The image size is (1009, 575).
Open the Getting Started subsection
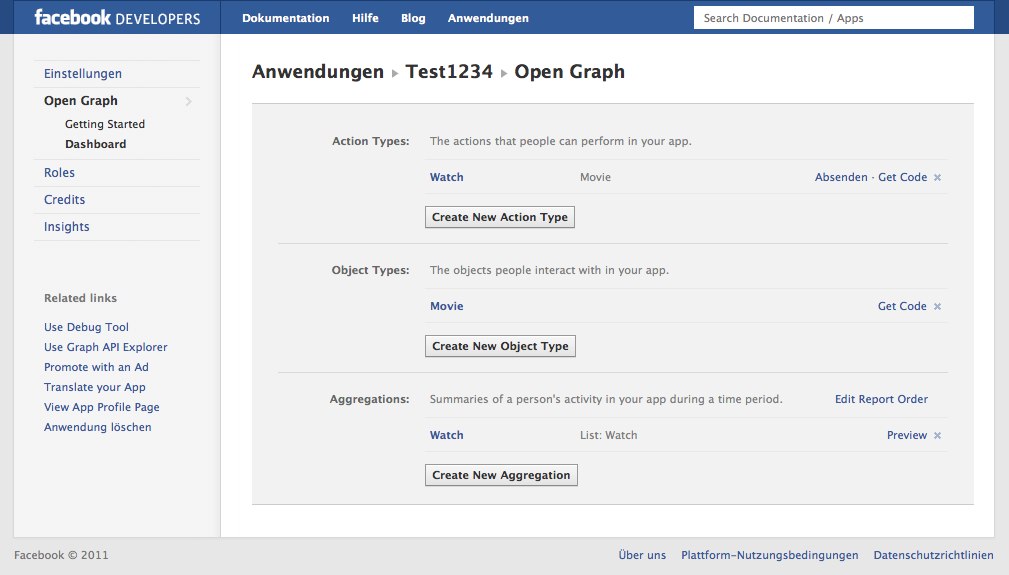[x=105, y=124]
